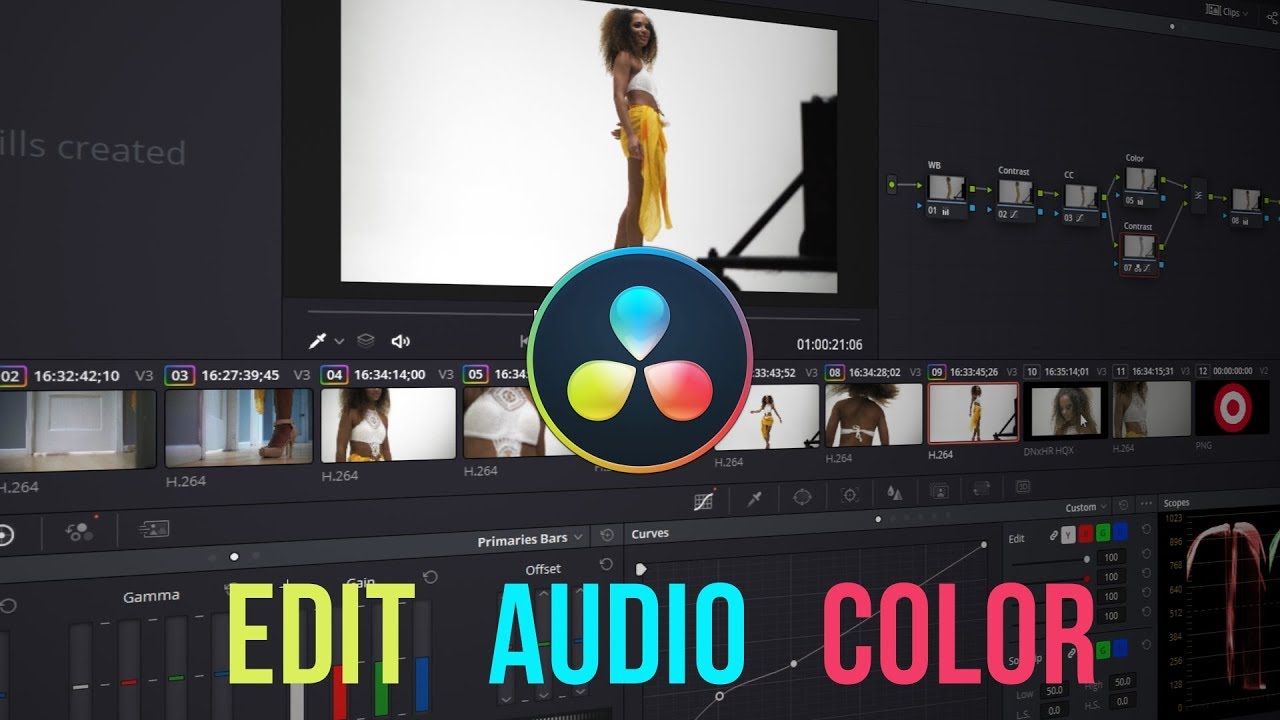Open the Power Window palette icon

802,495
